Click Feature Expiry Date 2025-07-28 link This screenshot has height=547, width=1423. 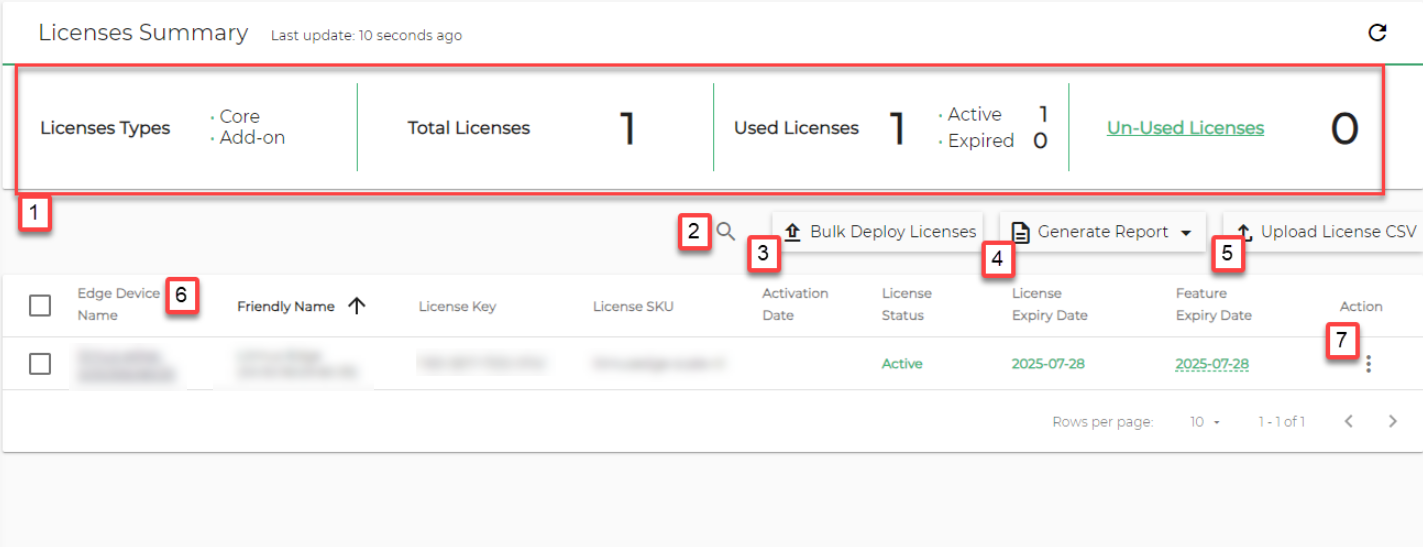tap(1212, 364)
